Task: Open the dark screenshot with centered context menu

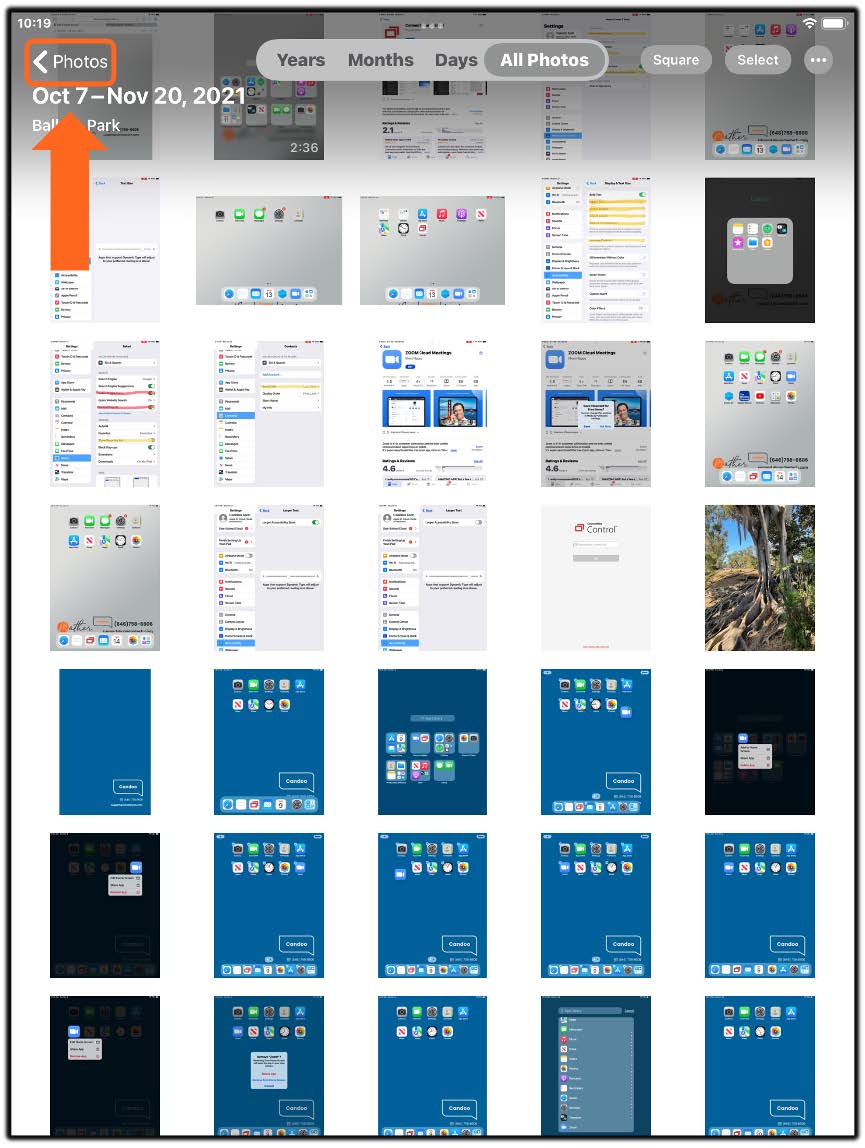Action: click(x=760, y=741)
